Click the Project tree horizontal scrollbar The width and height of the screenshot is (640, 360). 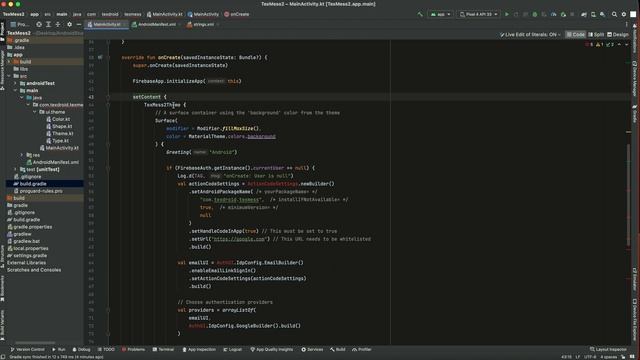35,343
